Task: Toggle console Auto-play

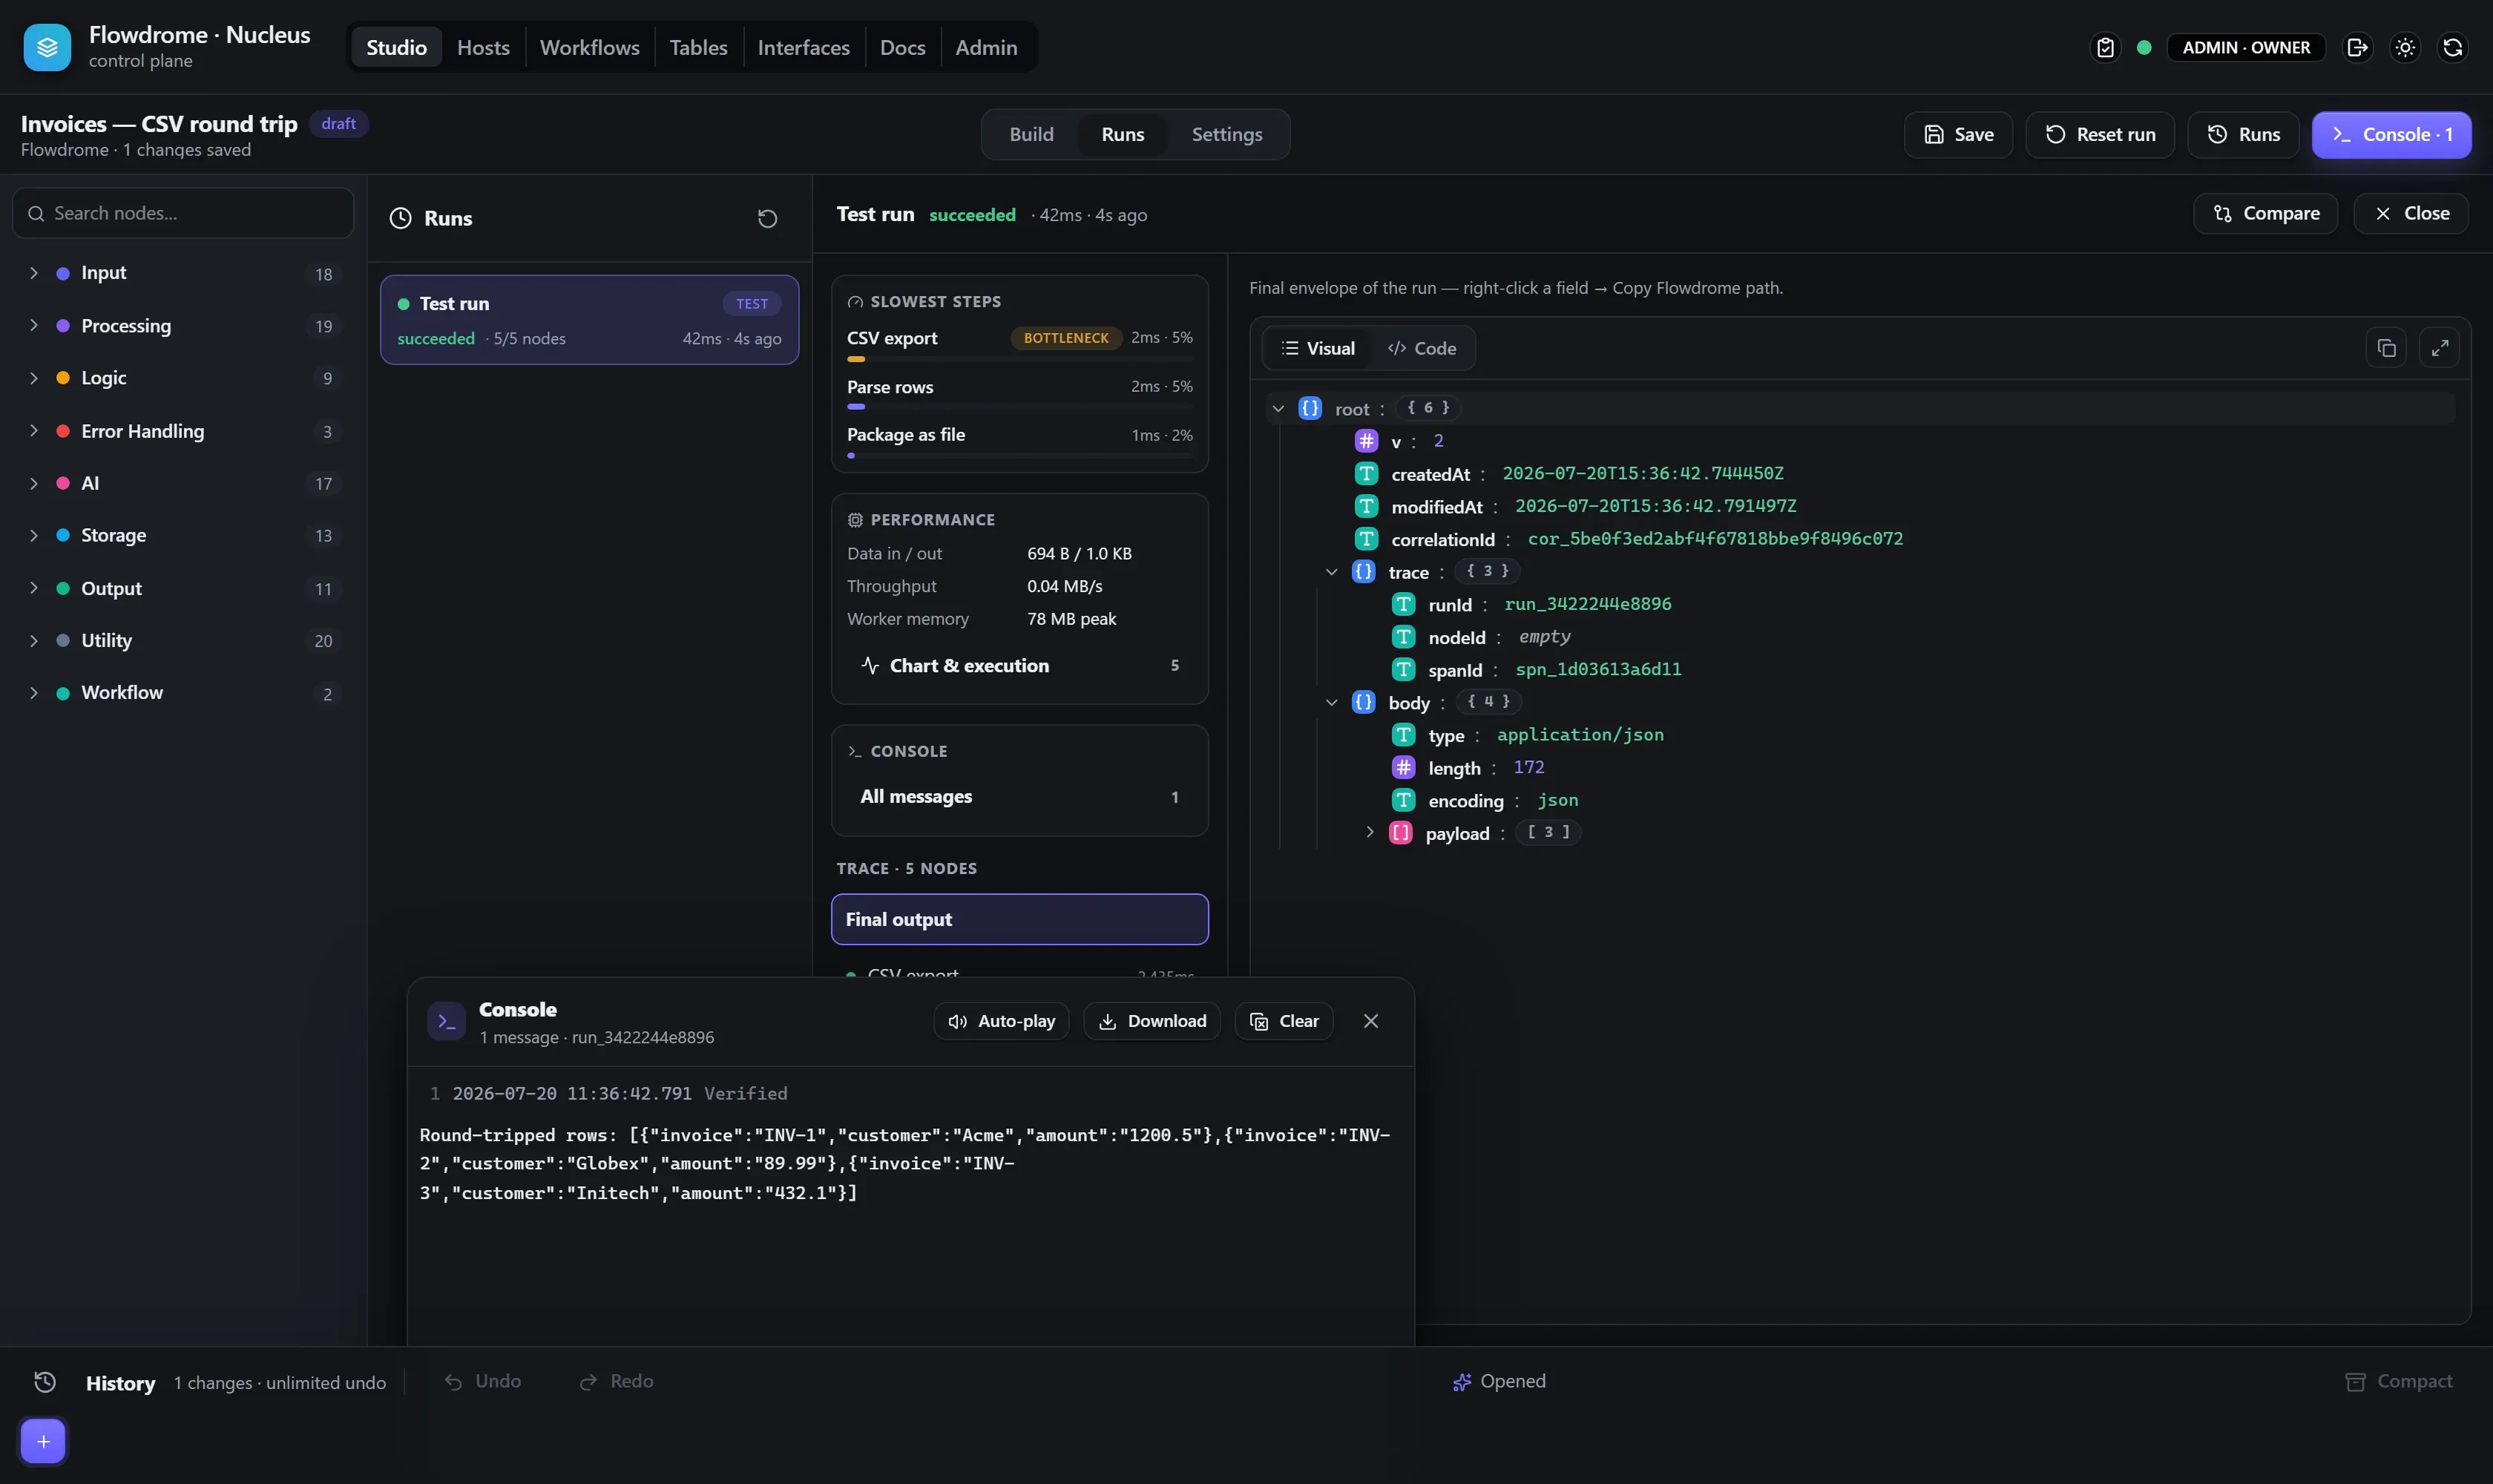Action: click(1001, 1021)
